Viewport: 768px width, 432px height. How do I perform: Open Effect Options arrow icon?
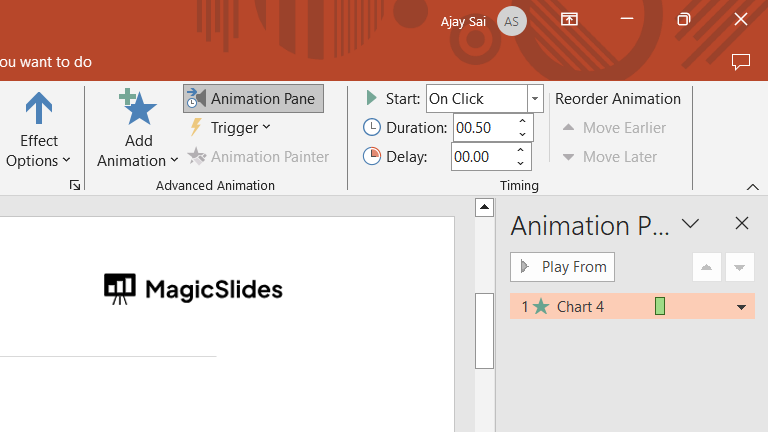(38, 110)
